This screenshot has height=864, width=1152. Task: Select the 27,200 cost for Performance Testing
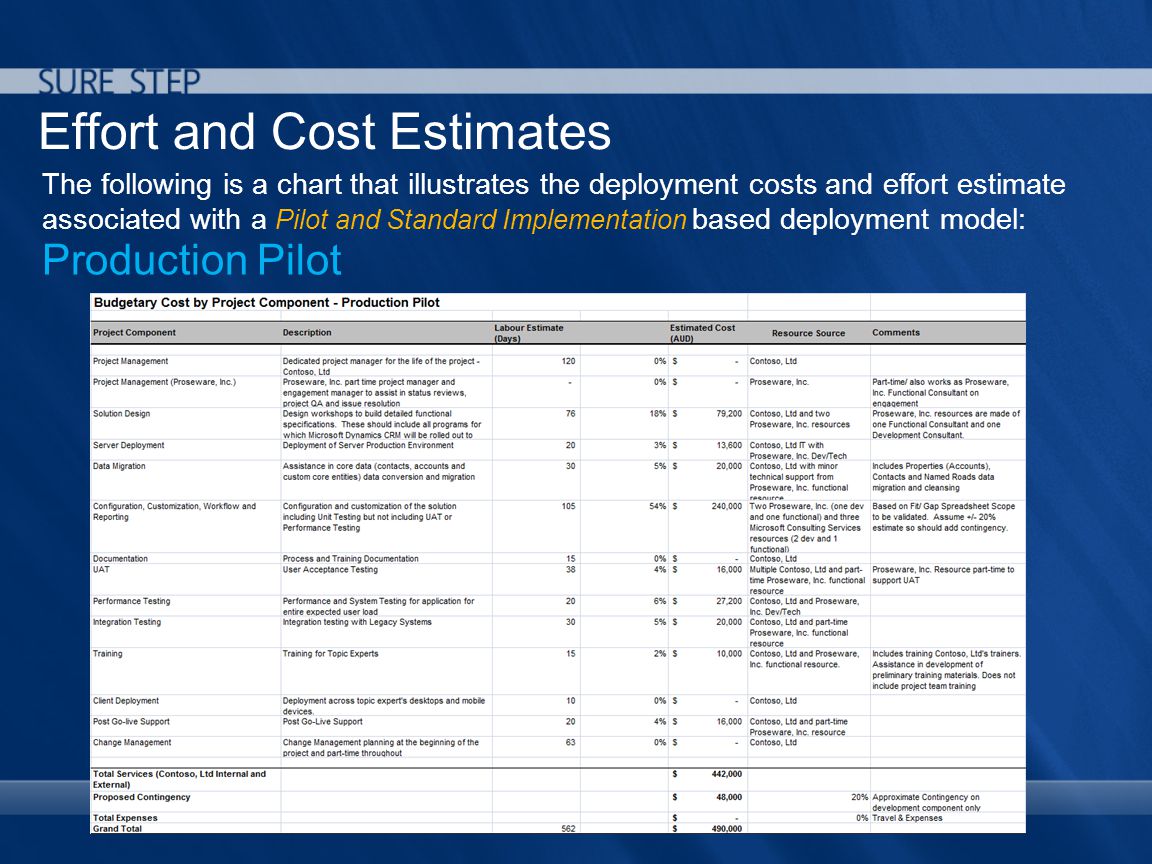729,601
